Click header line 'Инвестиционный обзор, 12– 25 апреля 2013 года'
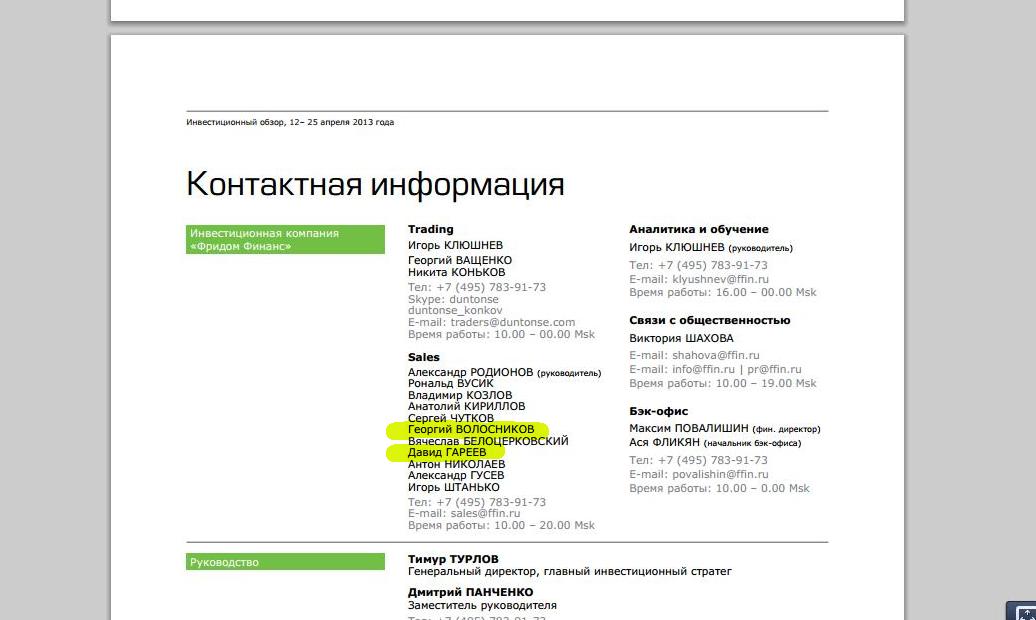Screen dimensions: 1036x620 point(290,122)
